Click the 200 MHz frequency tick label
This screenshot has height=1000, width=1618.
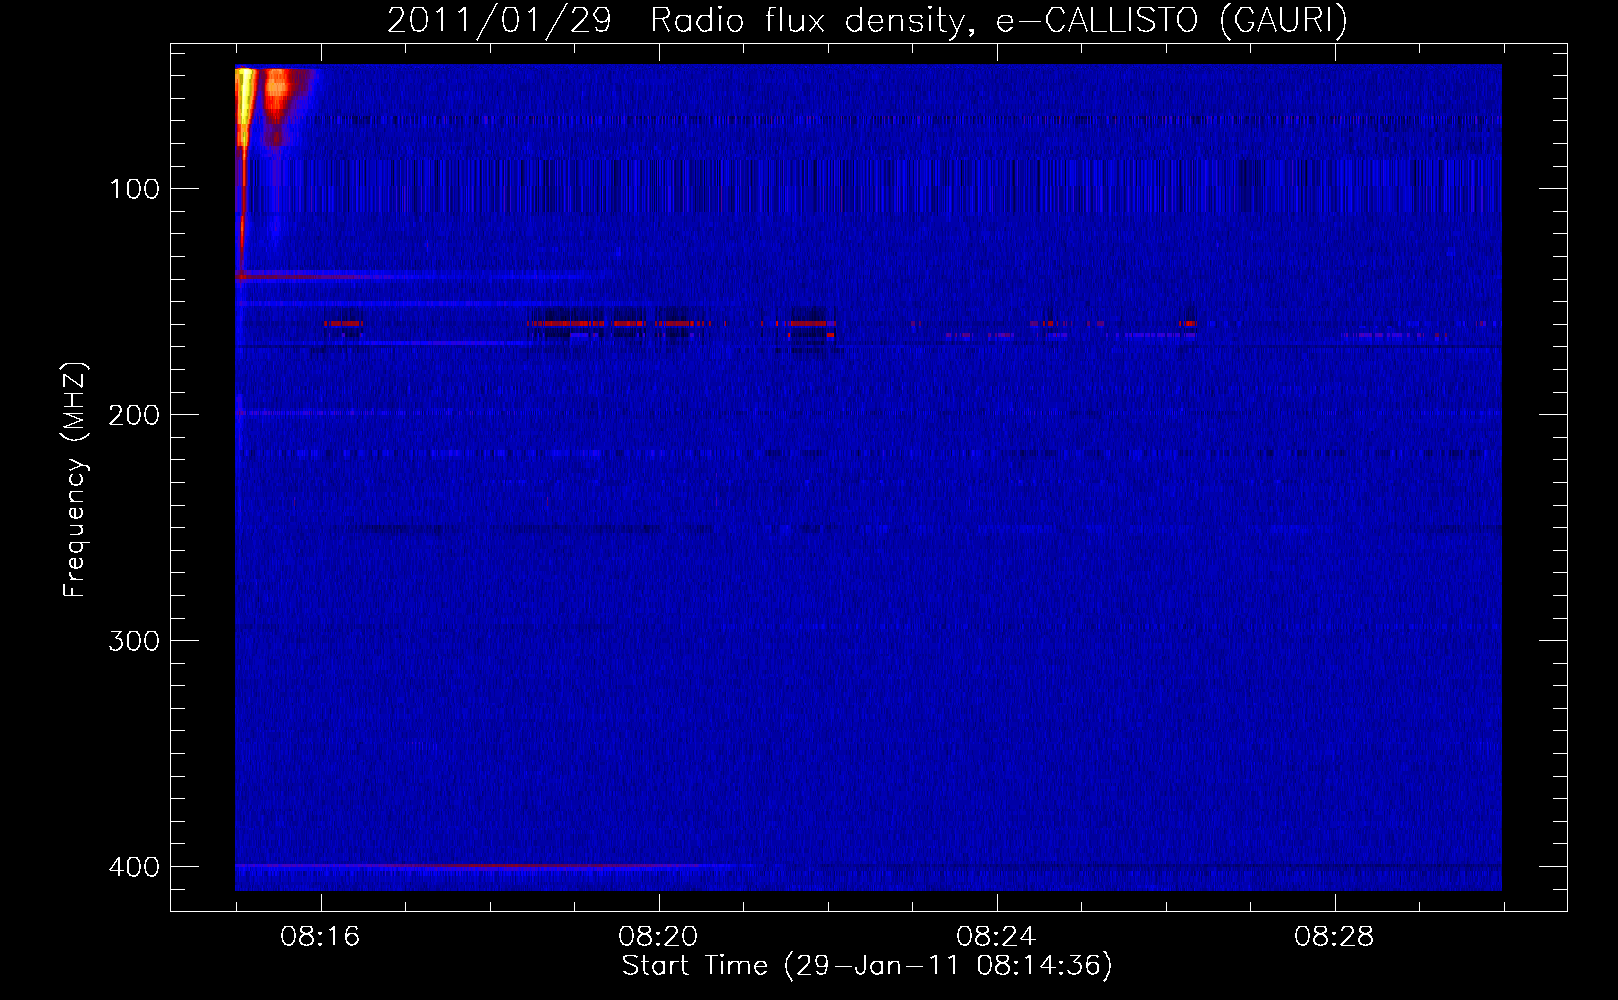[x=134, y=415]
